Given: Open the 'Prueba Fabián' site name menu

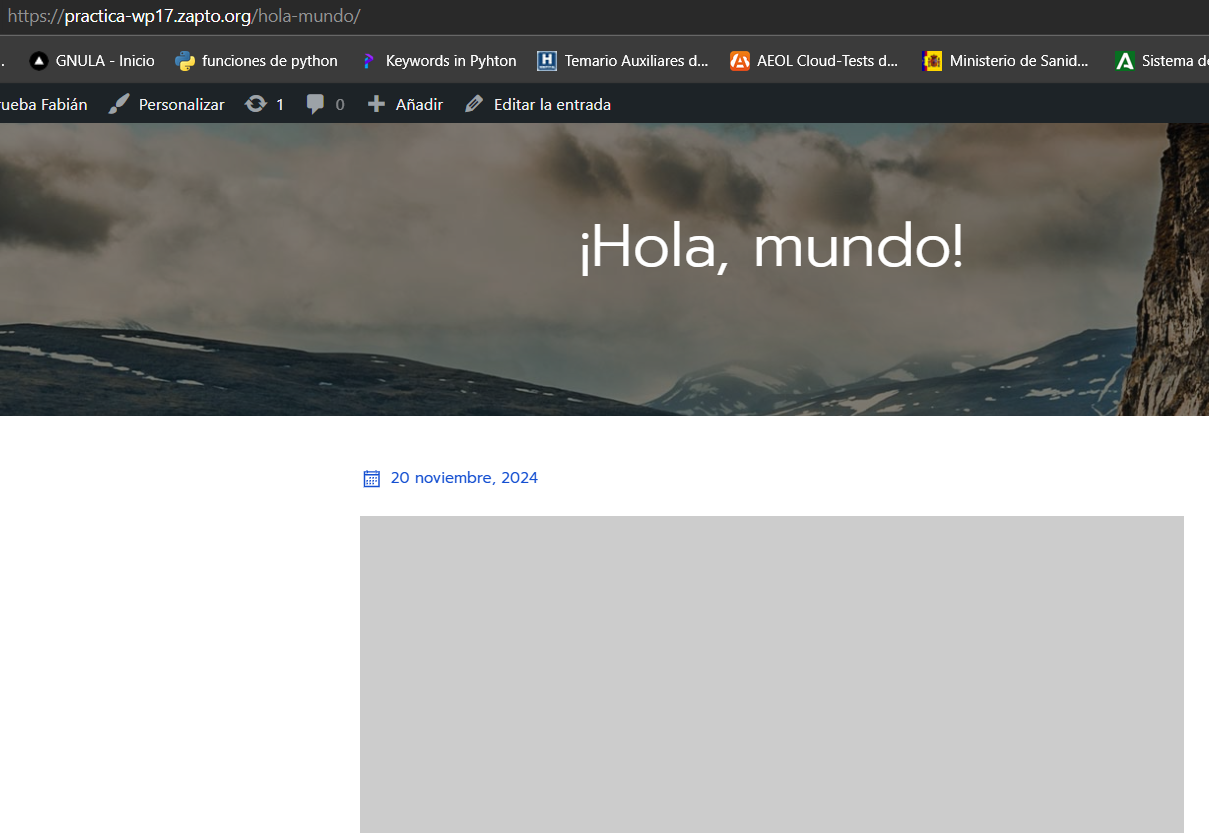Looking at the screenshot, I should [x=44, y=104].
